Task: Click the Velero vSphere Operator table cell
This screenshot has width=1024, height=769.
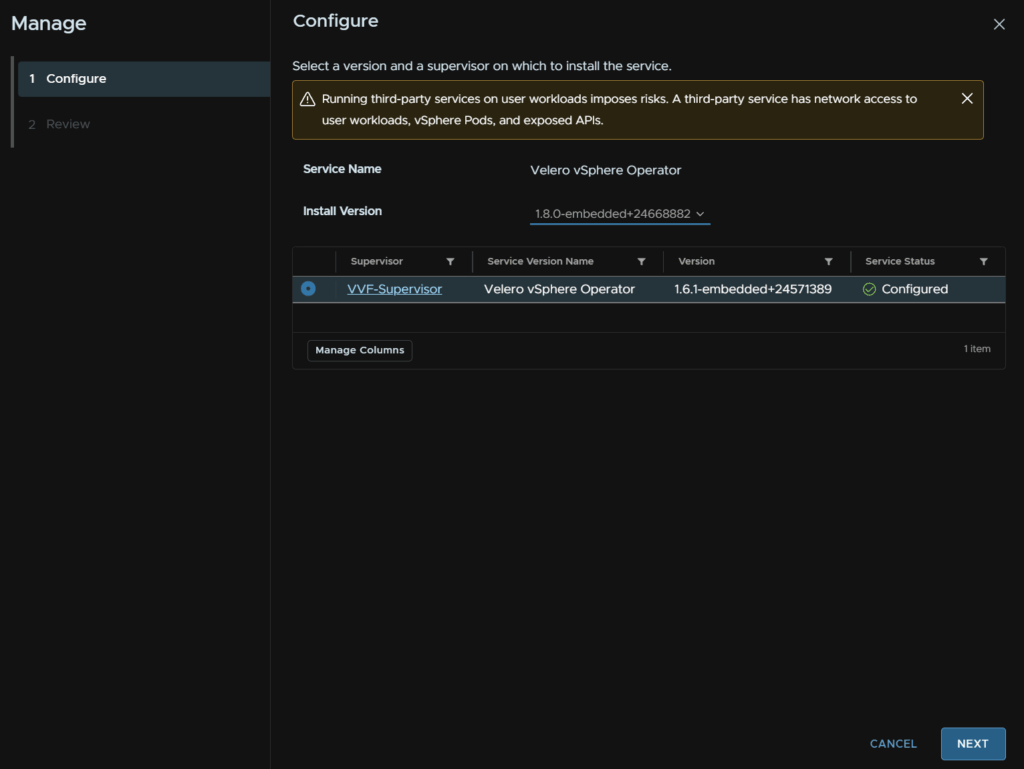Action: click(x=559, y=289)
